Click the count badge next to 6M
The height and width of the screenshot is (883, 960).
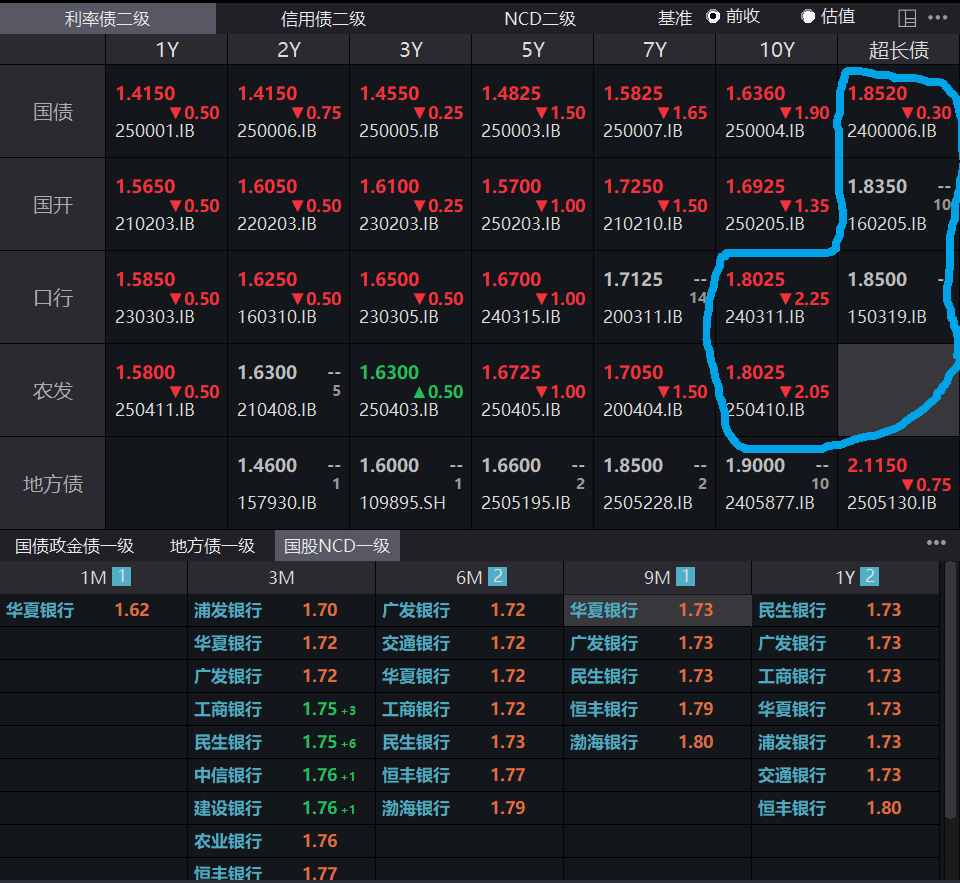click(x=497, y=576)
